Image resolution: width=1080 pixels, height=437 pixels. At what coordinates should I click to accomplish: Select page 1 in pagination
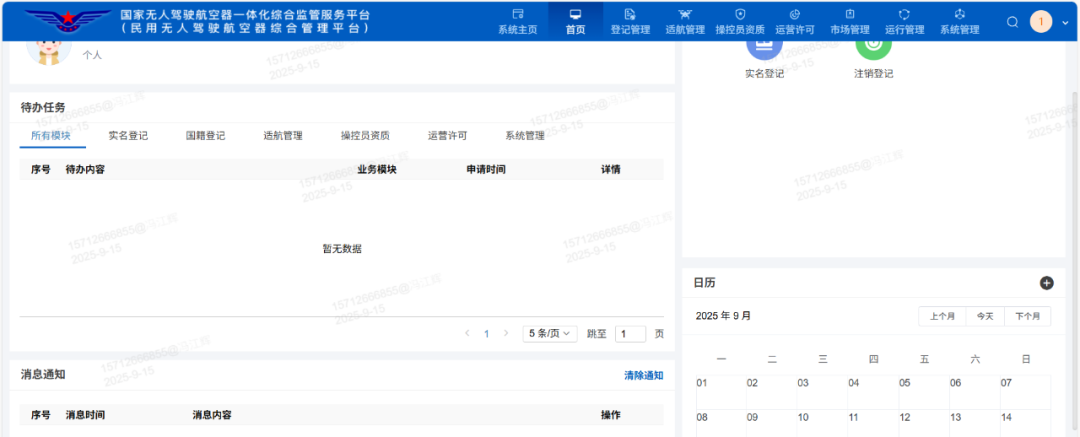pos(486,334)
